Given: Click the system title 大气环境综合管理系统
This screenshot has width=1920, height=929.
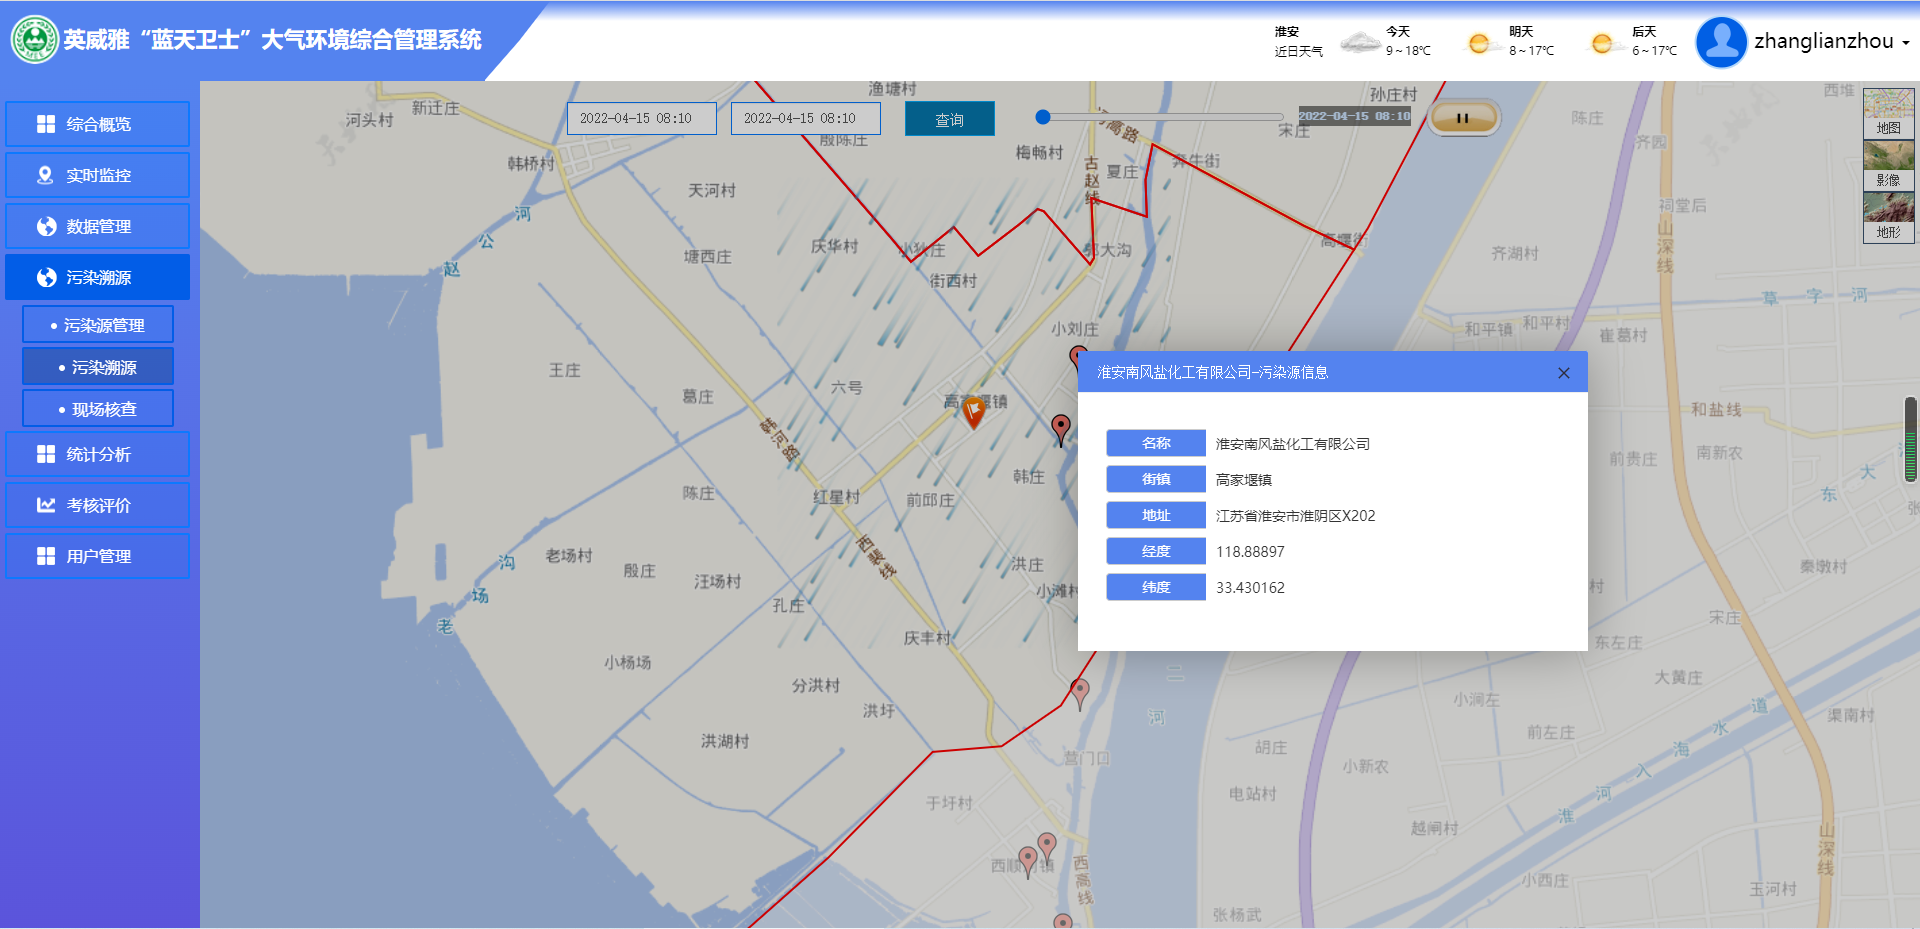Looking at the screenshot, I should [371, 40].
